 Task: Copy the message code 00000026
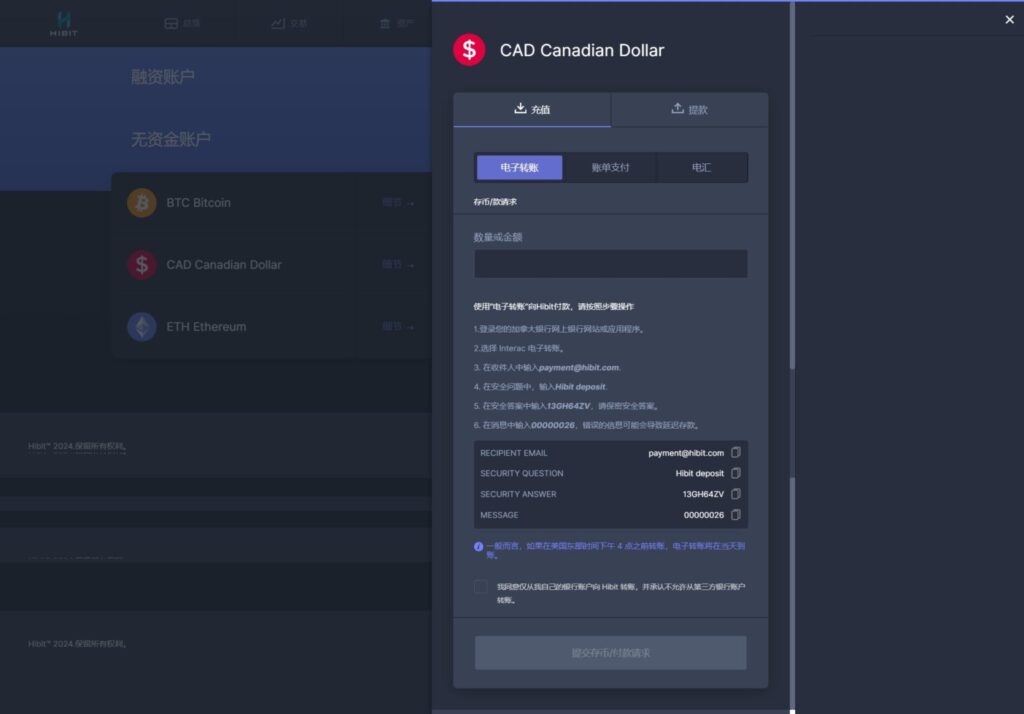pos(736,515)
